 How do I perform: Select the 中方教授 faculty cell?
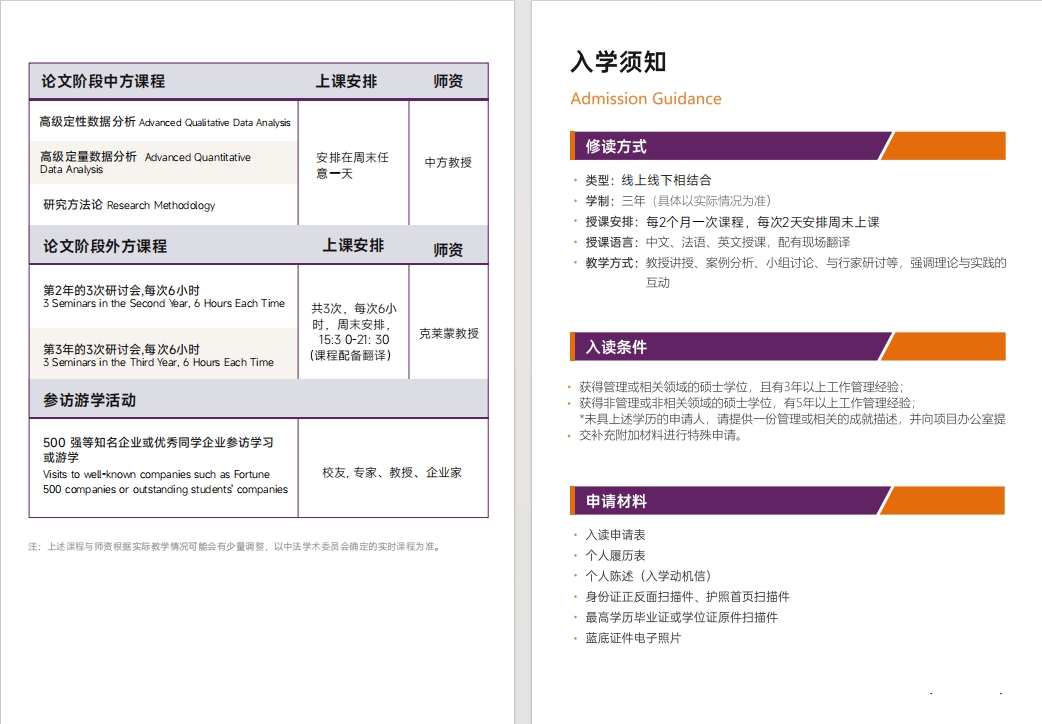coord(448,162)
